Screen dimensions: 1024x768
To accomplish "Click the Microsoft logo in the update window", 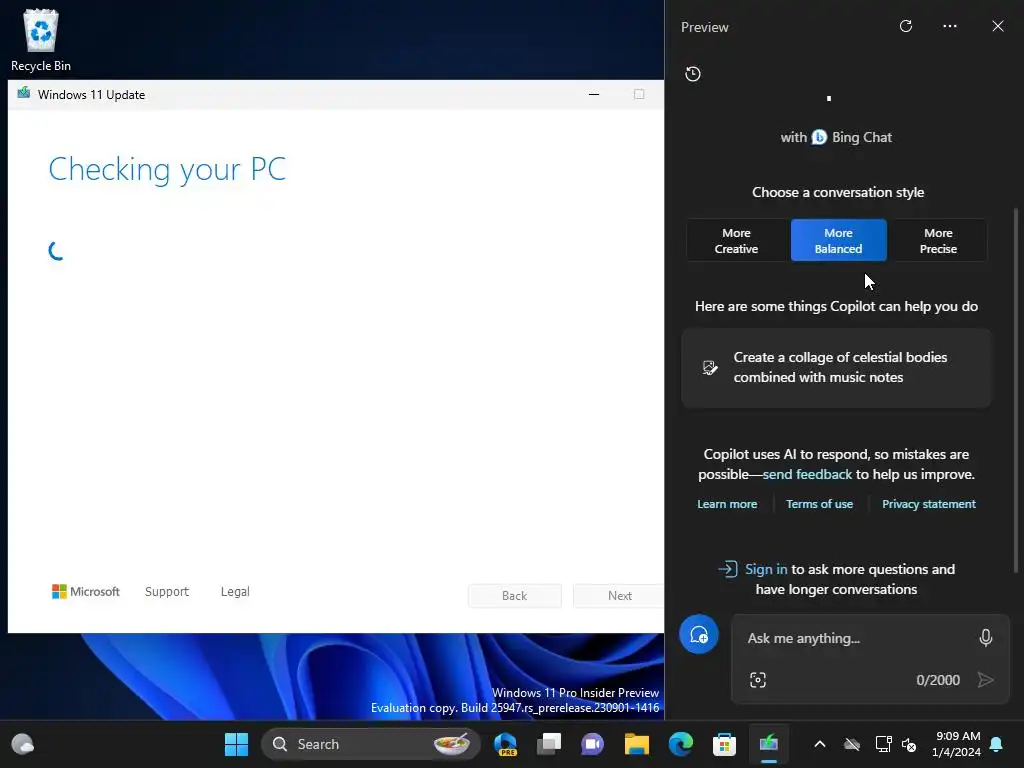I will pos(86,592).
